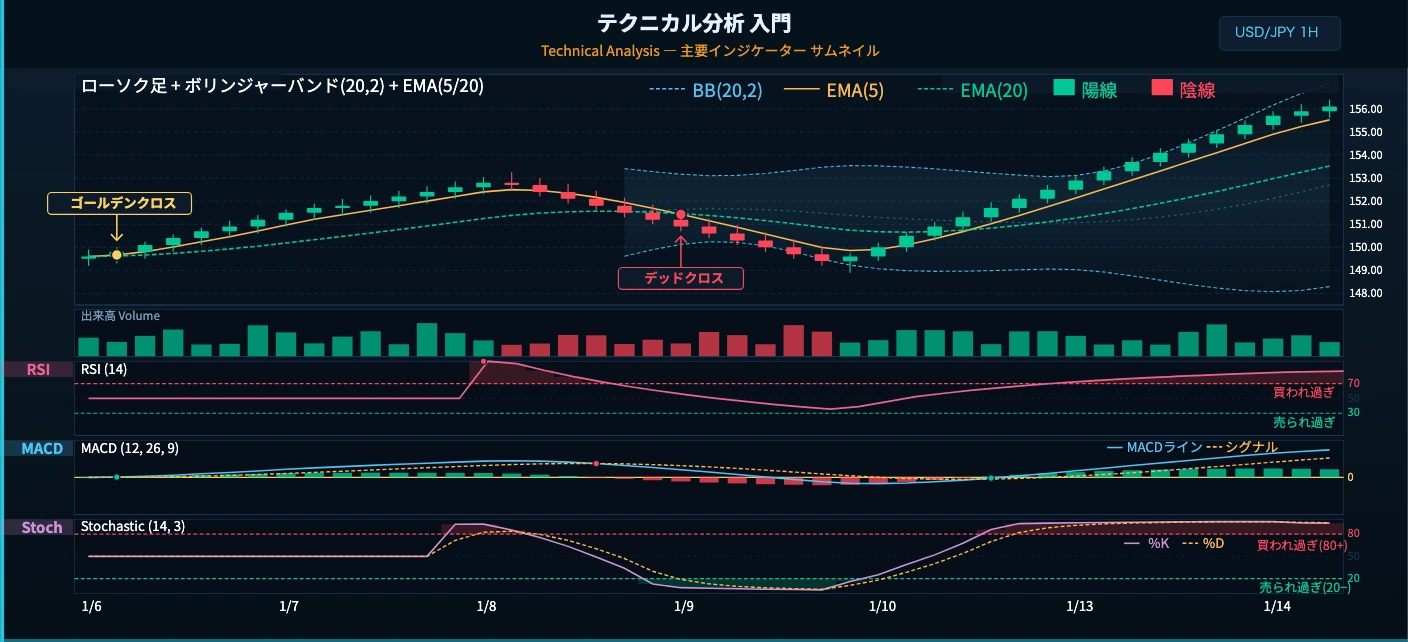Click the green 陽線 legend swatch
This screenshot has height=642, width=1408.
pos(1063,89)
